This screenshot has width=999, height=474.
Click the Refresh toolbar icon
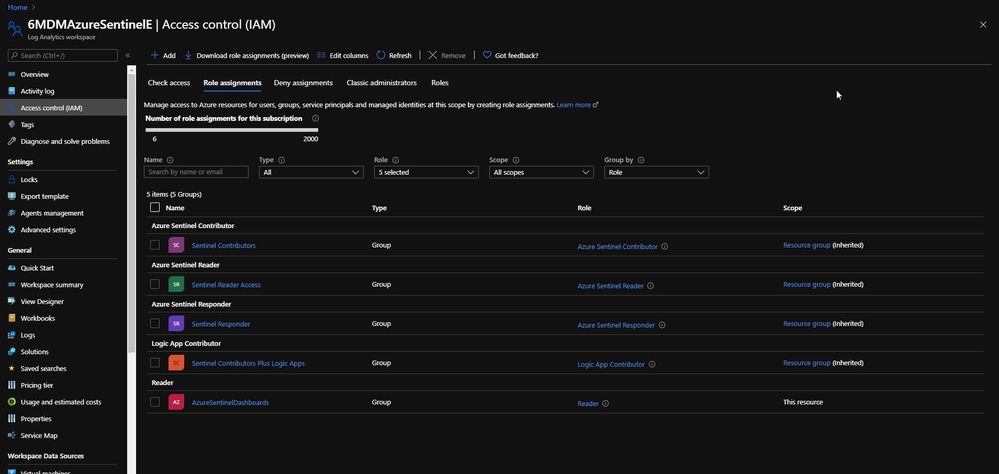coord(381,55)
